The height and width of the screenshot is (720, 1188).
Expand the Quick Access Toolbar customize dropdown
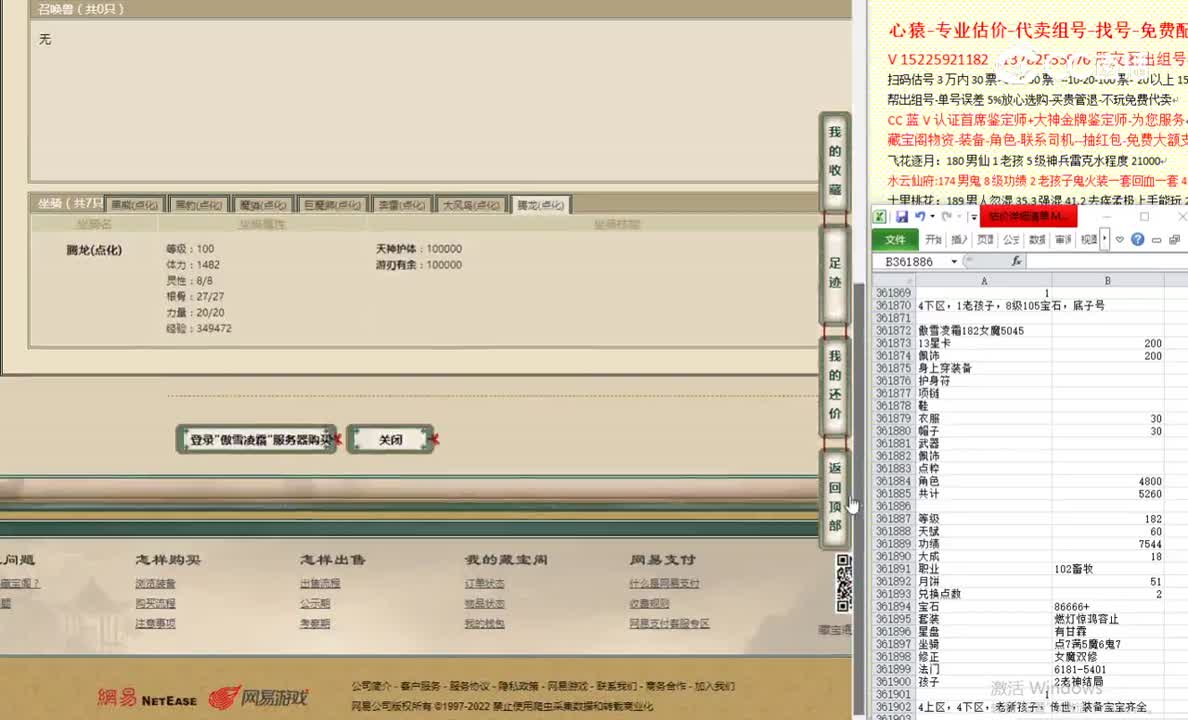pyautogui.click(x=973, y=217)
